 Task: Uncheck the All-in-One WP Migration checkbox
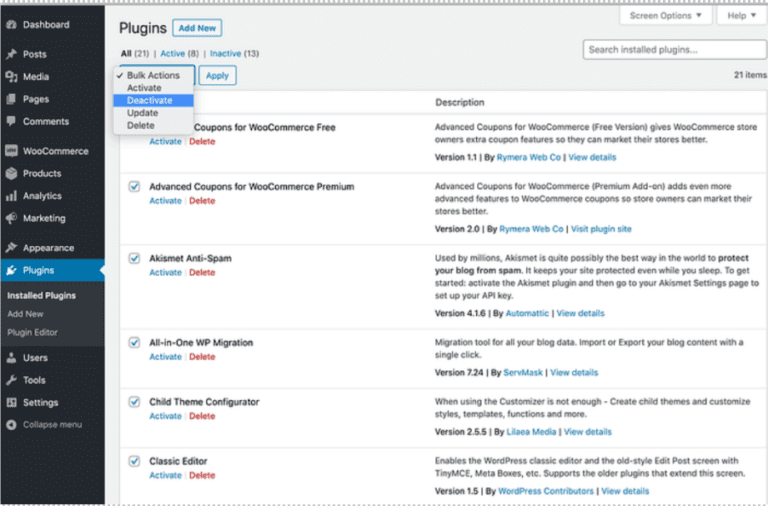[134, 342]
